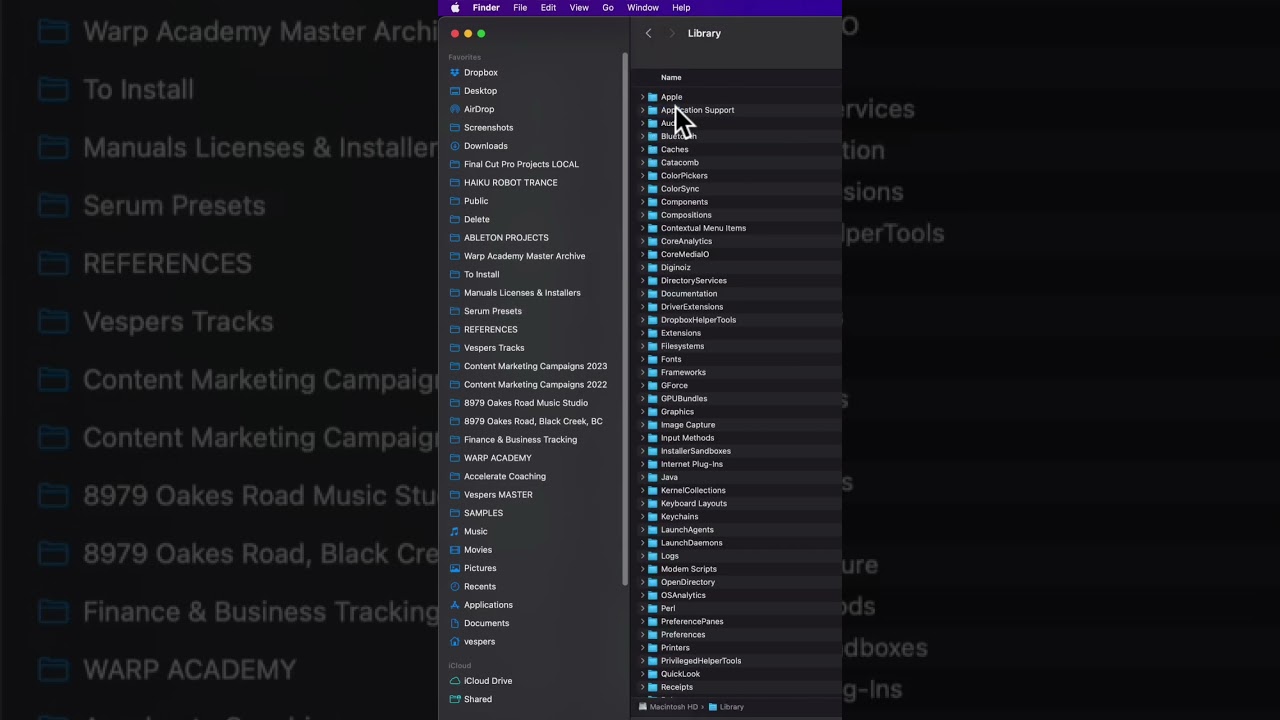Click the Documents sidebar icon
Image resolution: width=1280 pixels, height=720 pixels.
(x=455, y=623)
